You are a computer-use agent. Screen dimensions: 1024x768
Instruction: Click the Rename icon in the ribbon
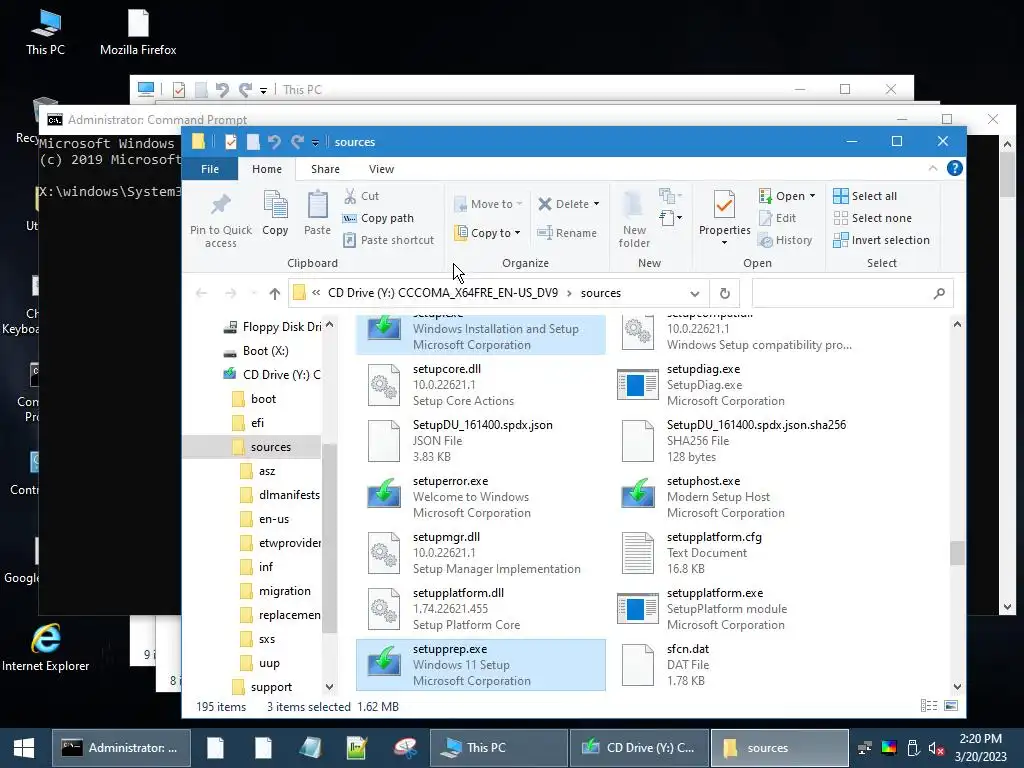(x=545, y=232)
